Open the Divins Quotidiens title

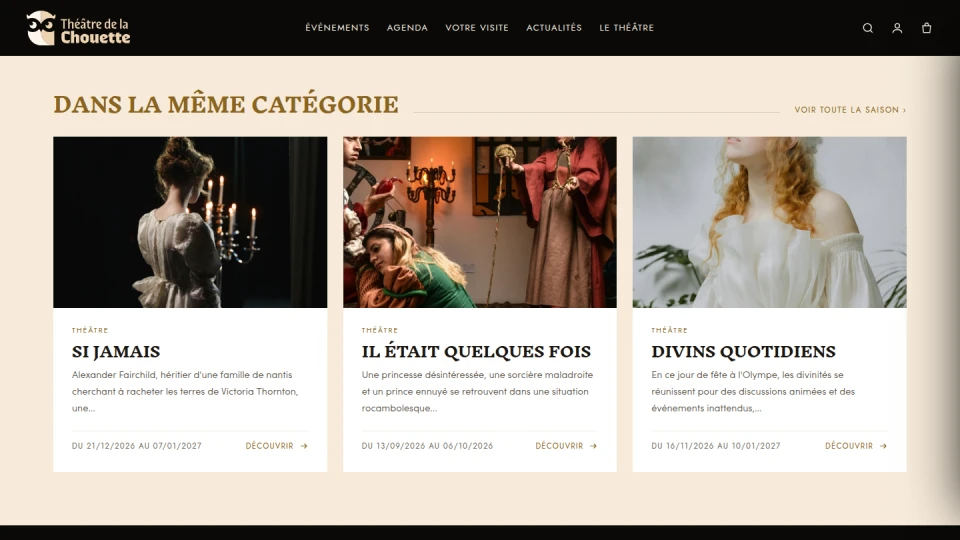tap(743, 351)
